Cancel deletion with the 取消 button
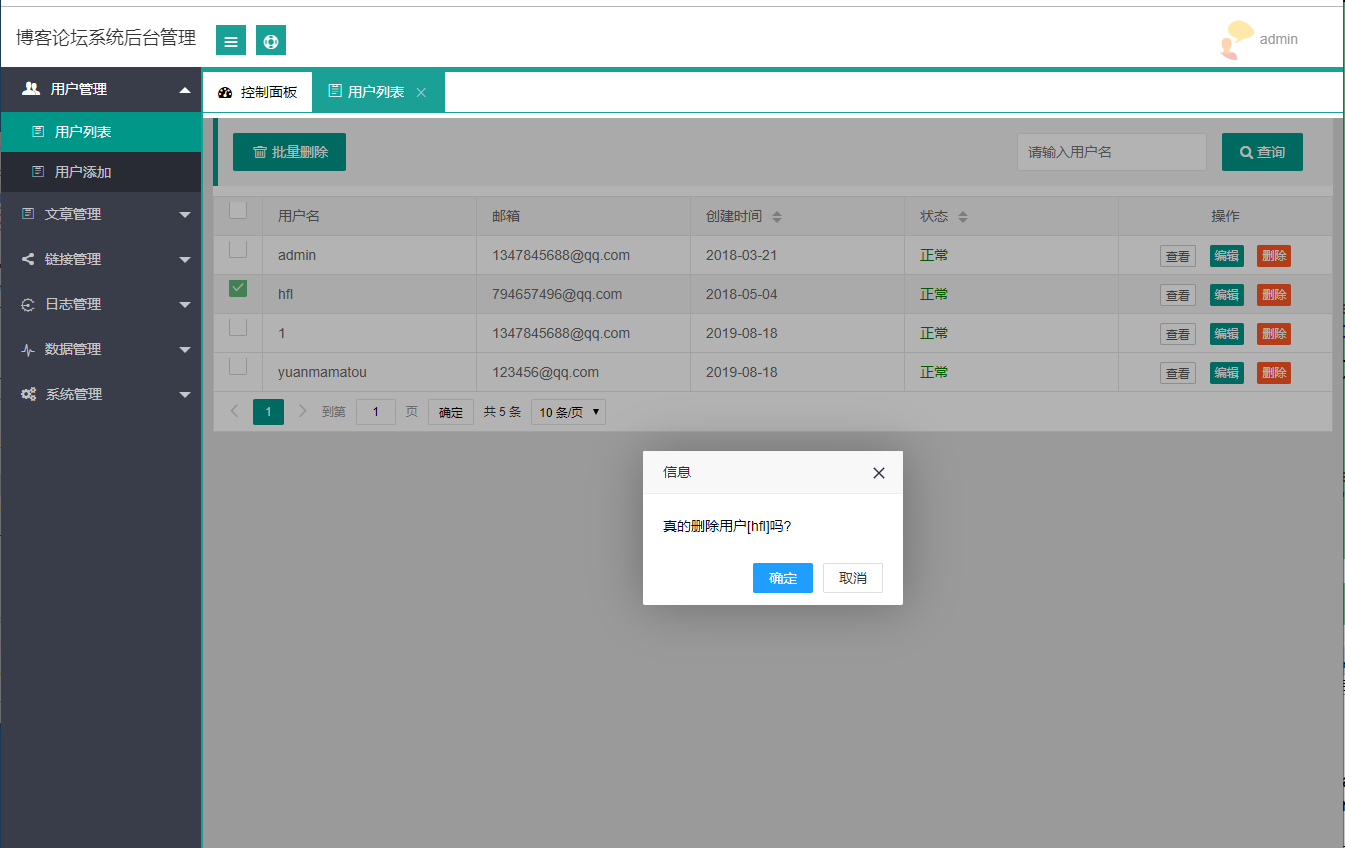1345x848 pixels. coord(852,578)
